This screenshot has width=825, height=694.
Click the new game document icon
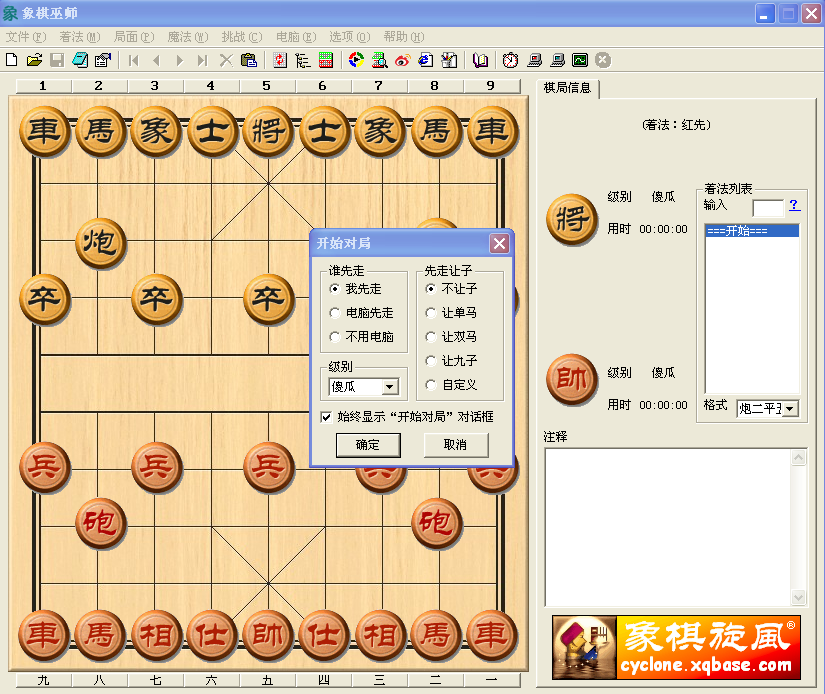click(11, 60)
